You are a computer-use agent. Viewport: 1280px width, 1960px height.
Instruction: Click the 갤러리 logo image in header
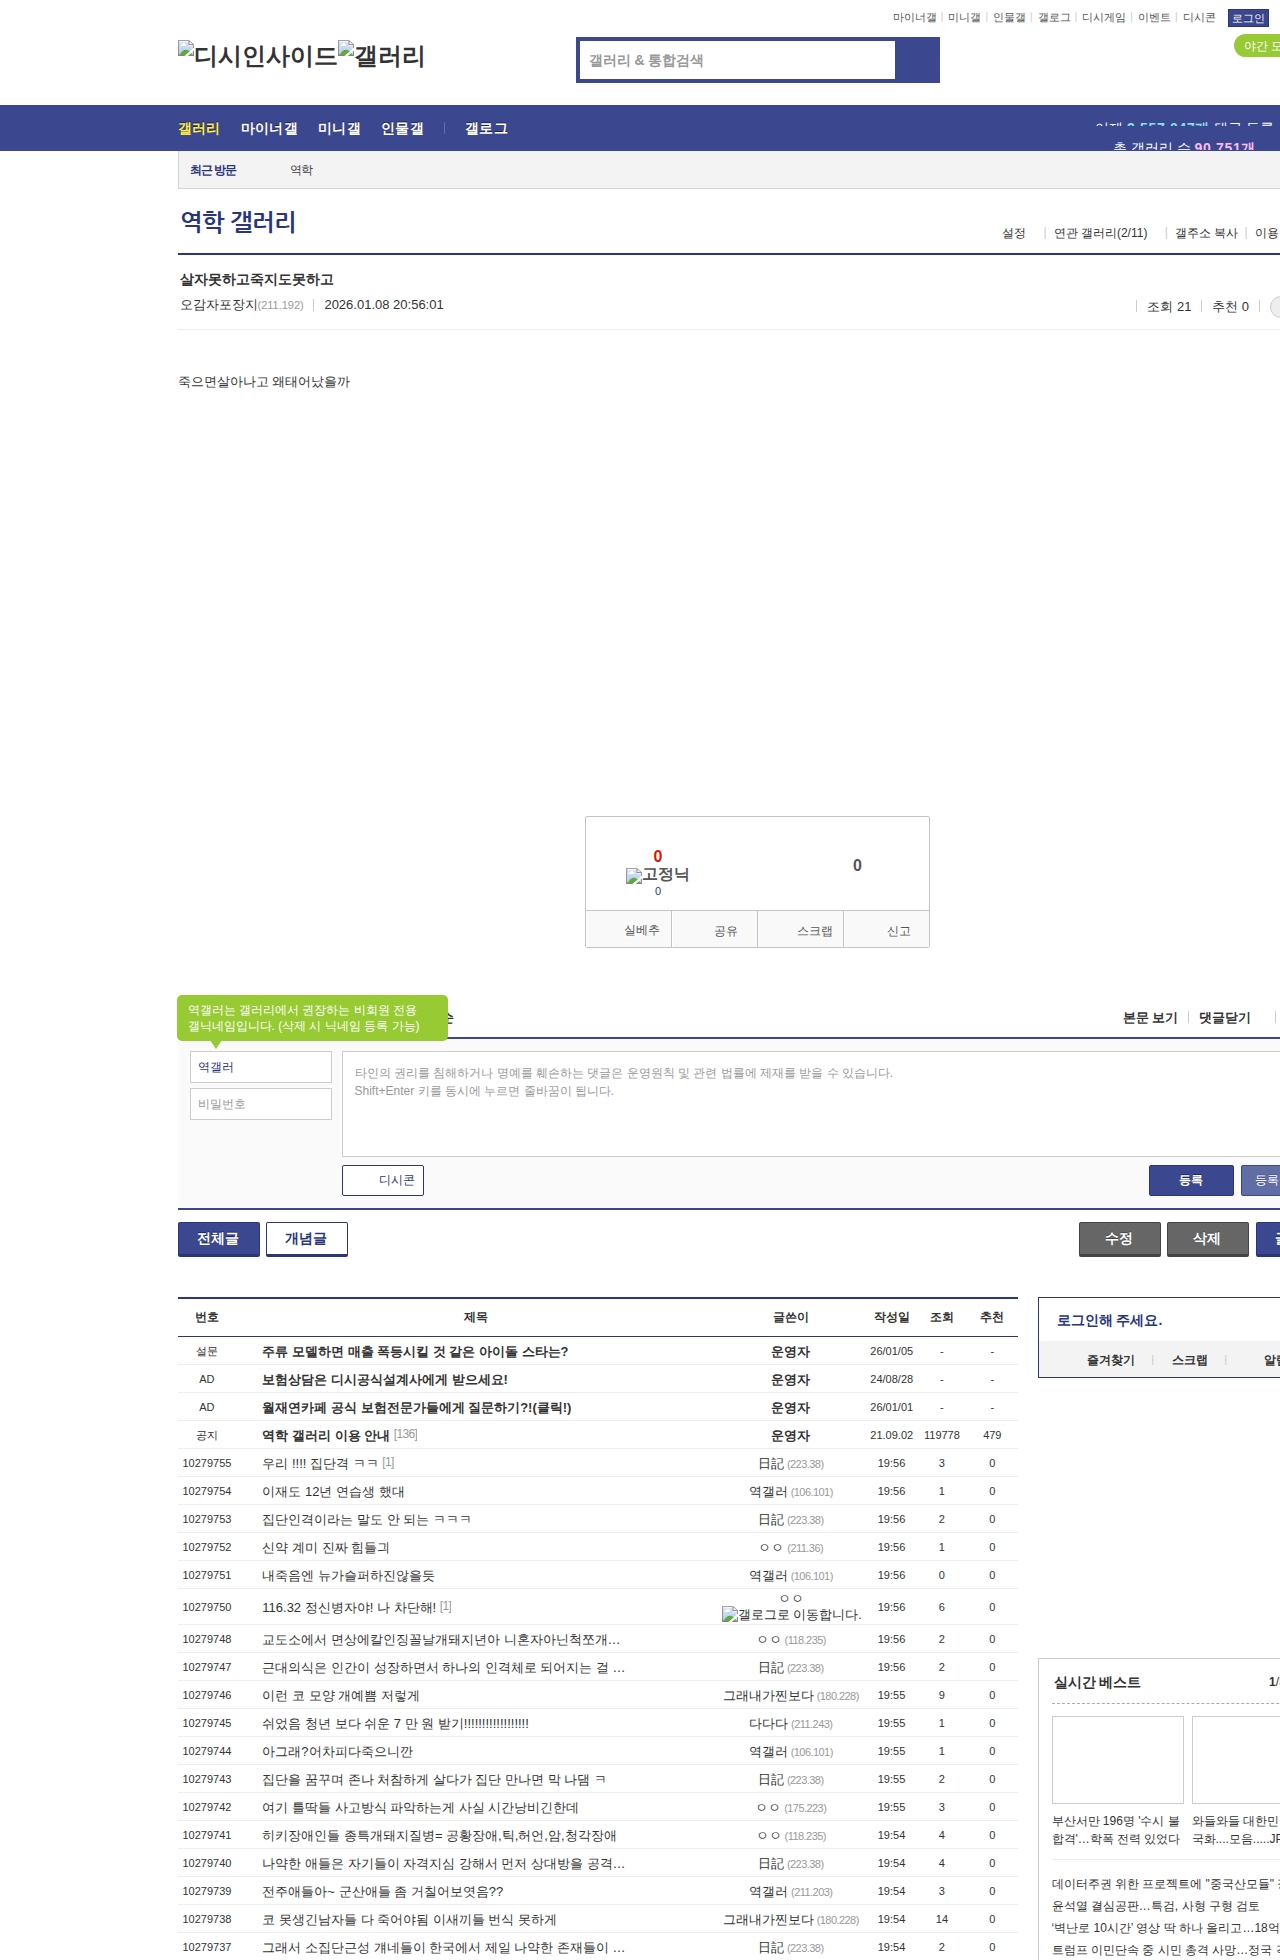[x=381, y=56]
